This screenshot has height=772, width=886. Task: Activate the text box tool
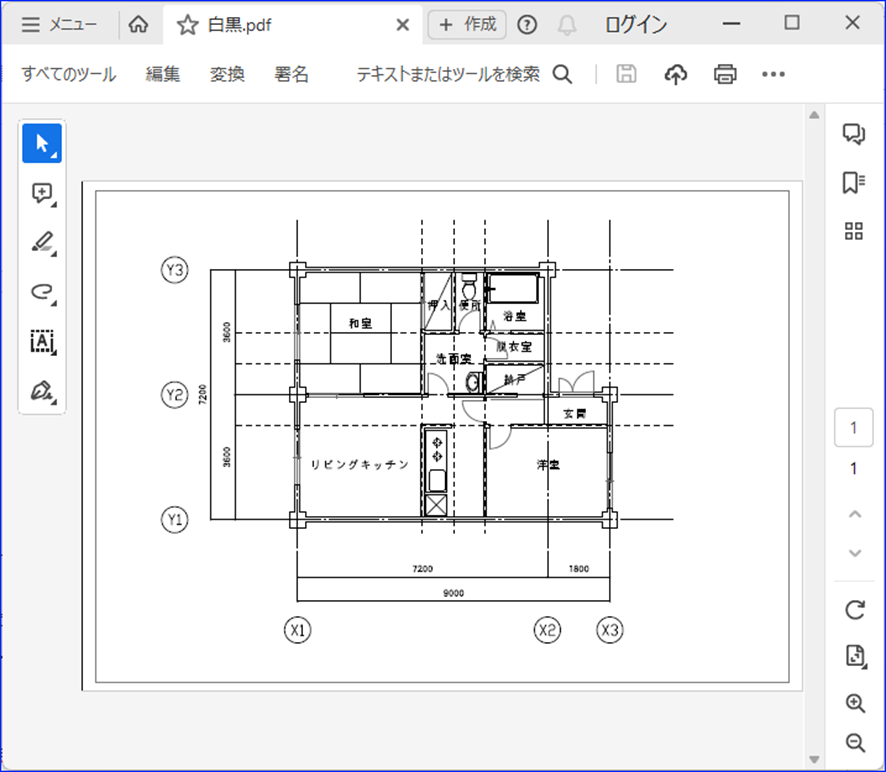[x=42, y=341]
